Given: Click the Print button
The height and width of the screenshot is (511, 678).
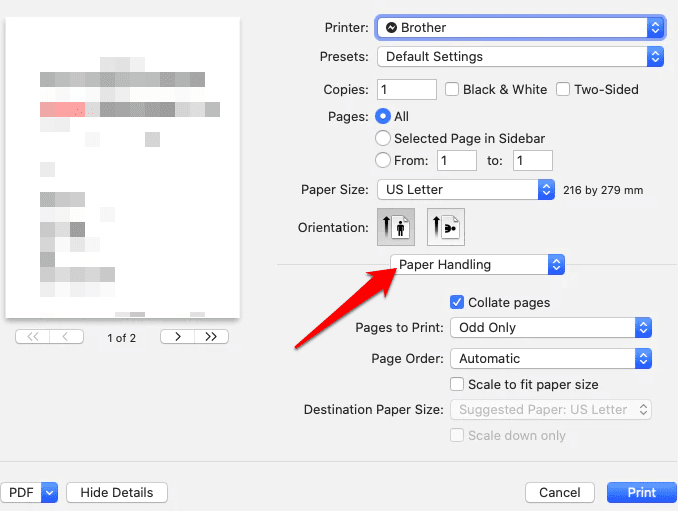Looking at the screenshot, I should tap(641, 492).
